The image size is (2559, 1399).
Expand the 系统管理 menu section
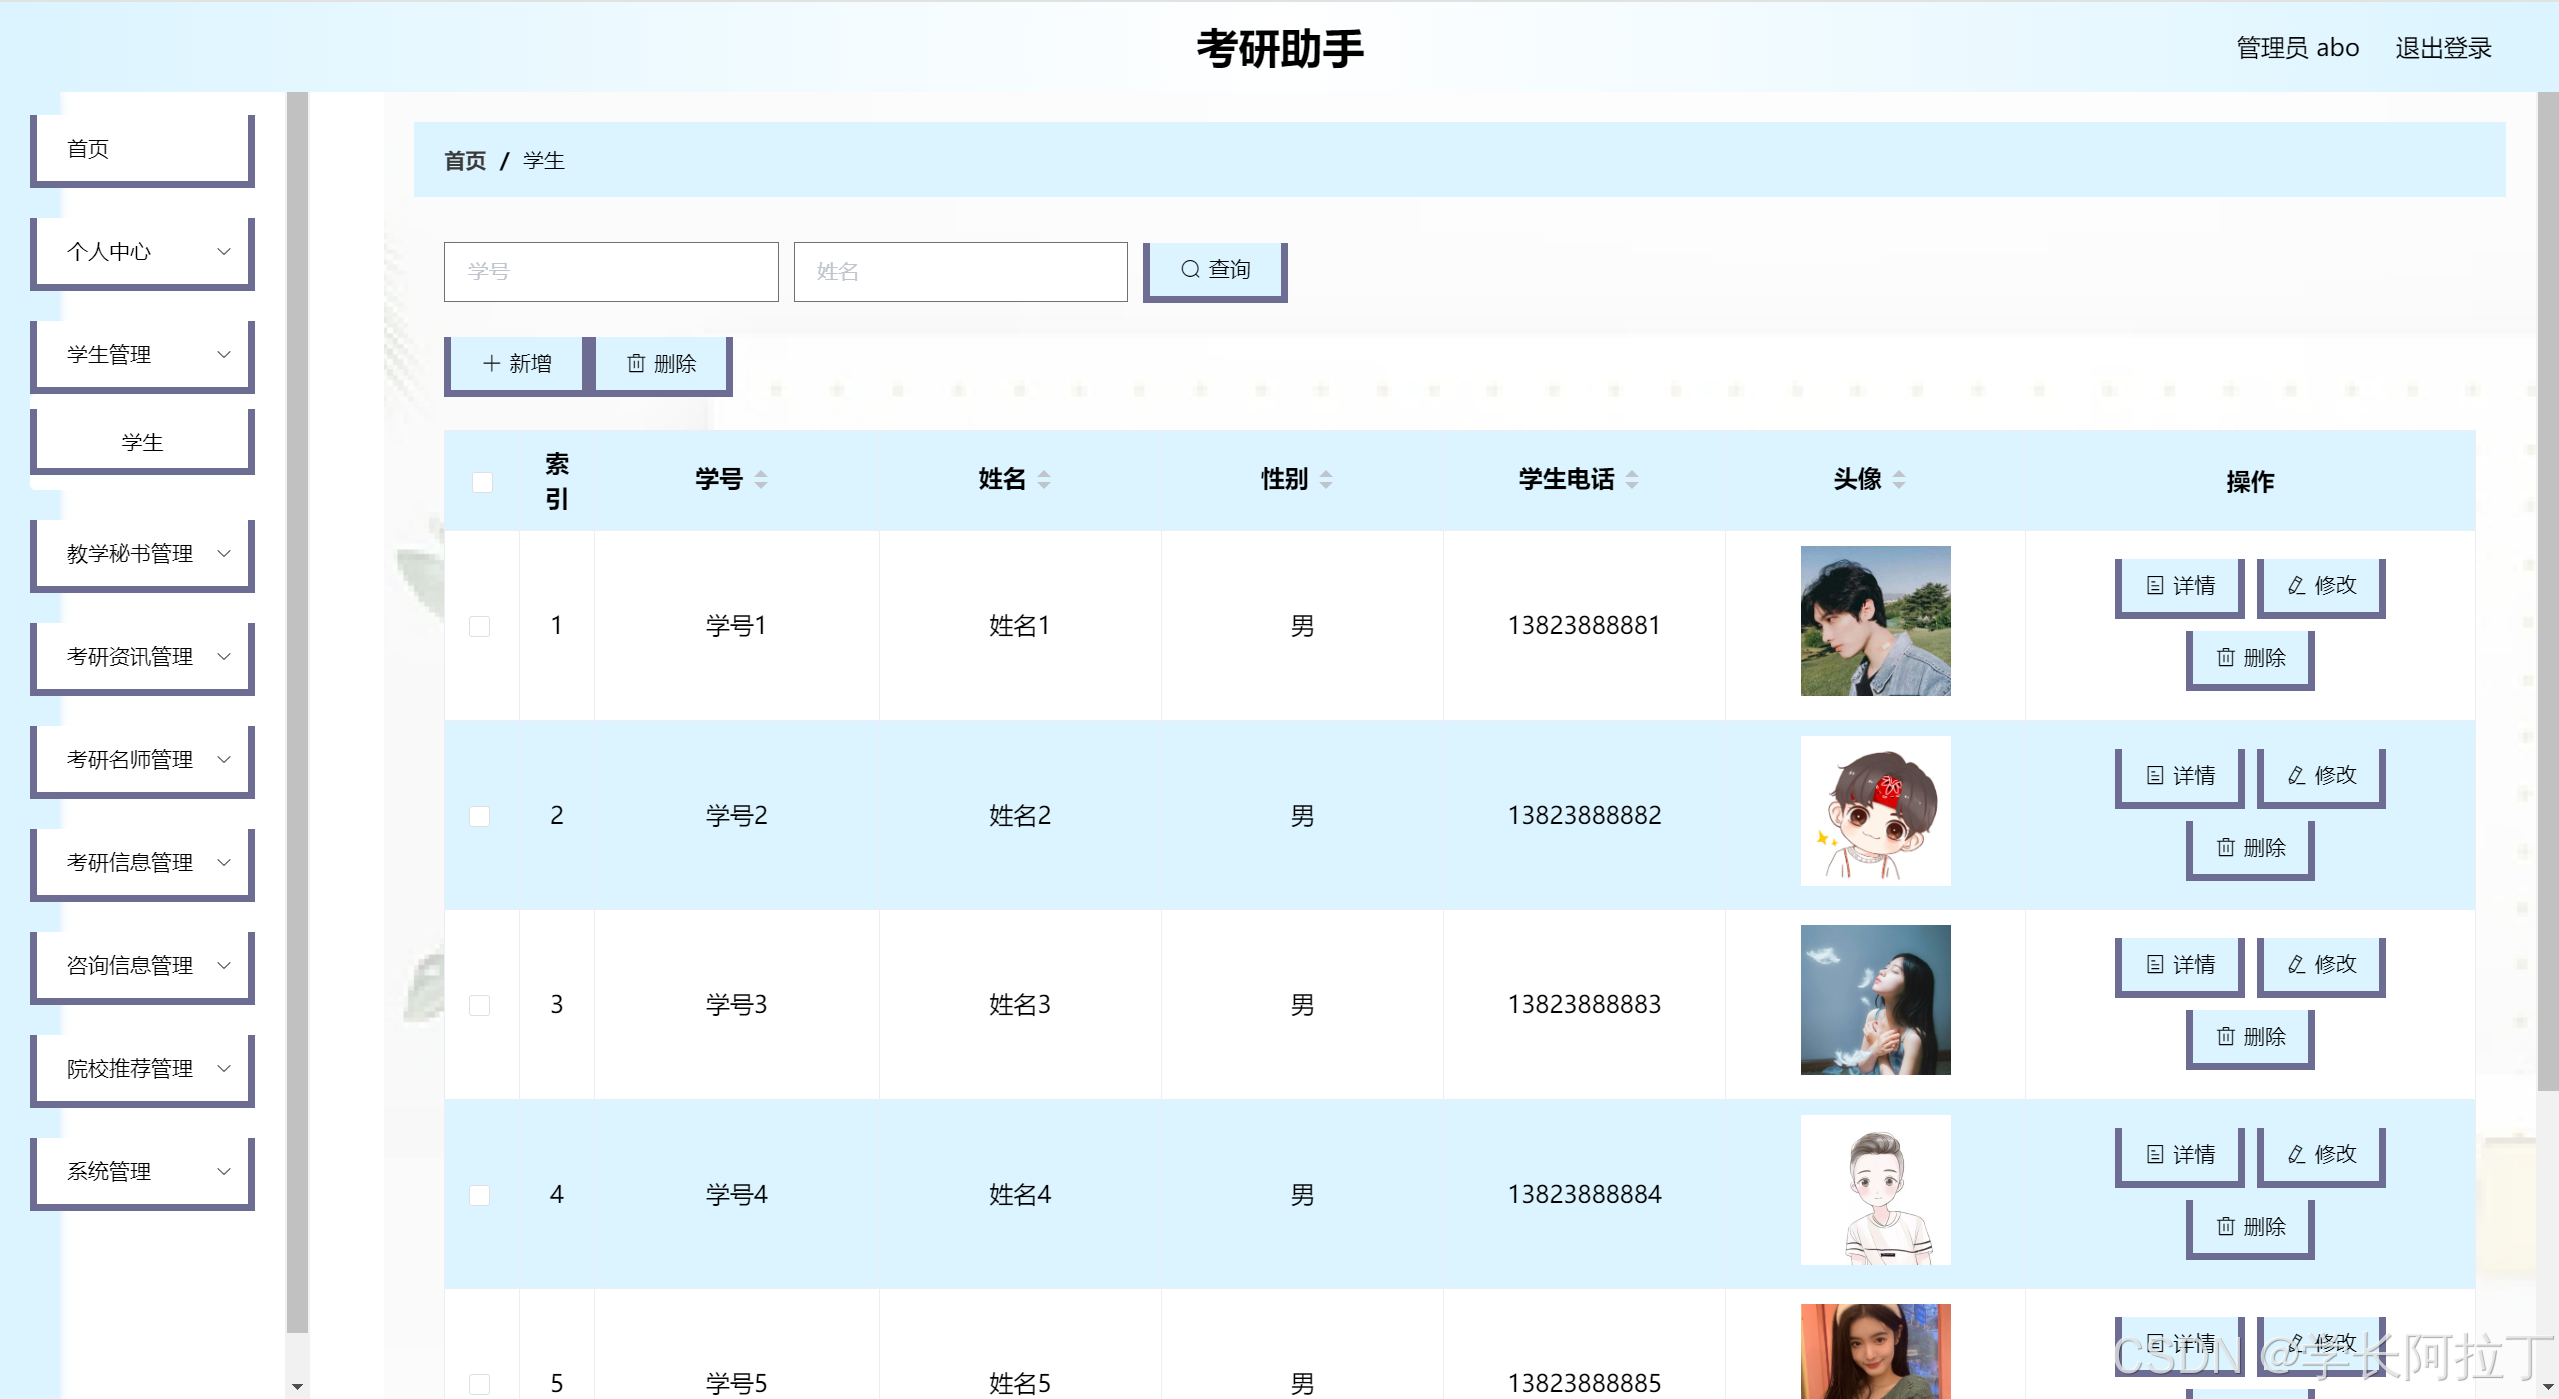click(x=141, y=1171)
